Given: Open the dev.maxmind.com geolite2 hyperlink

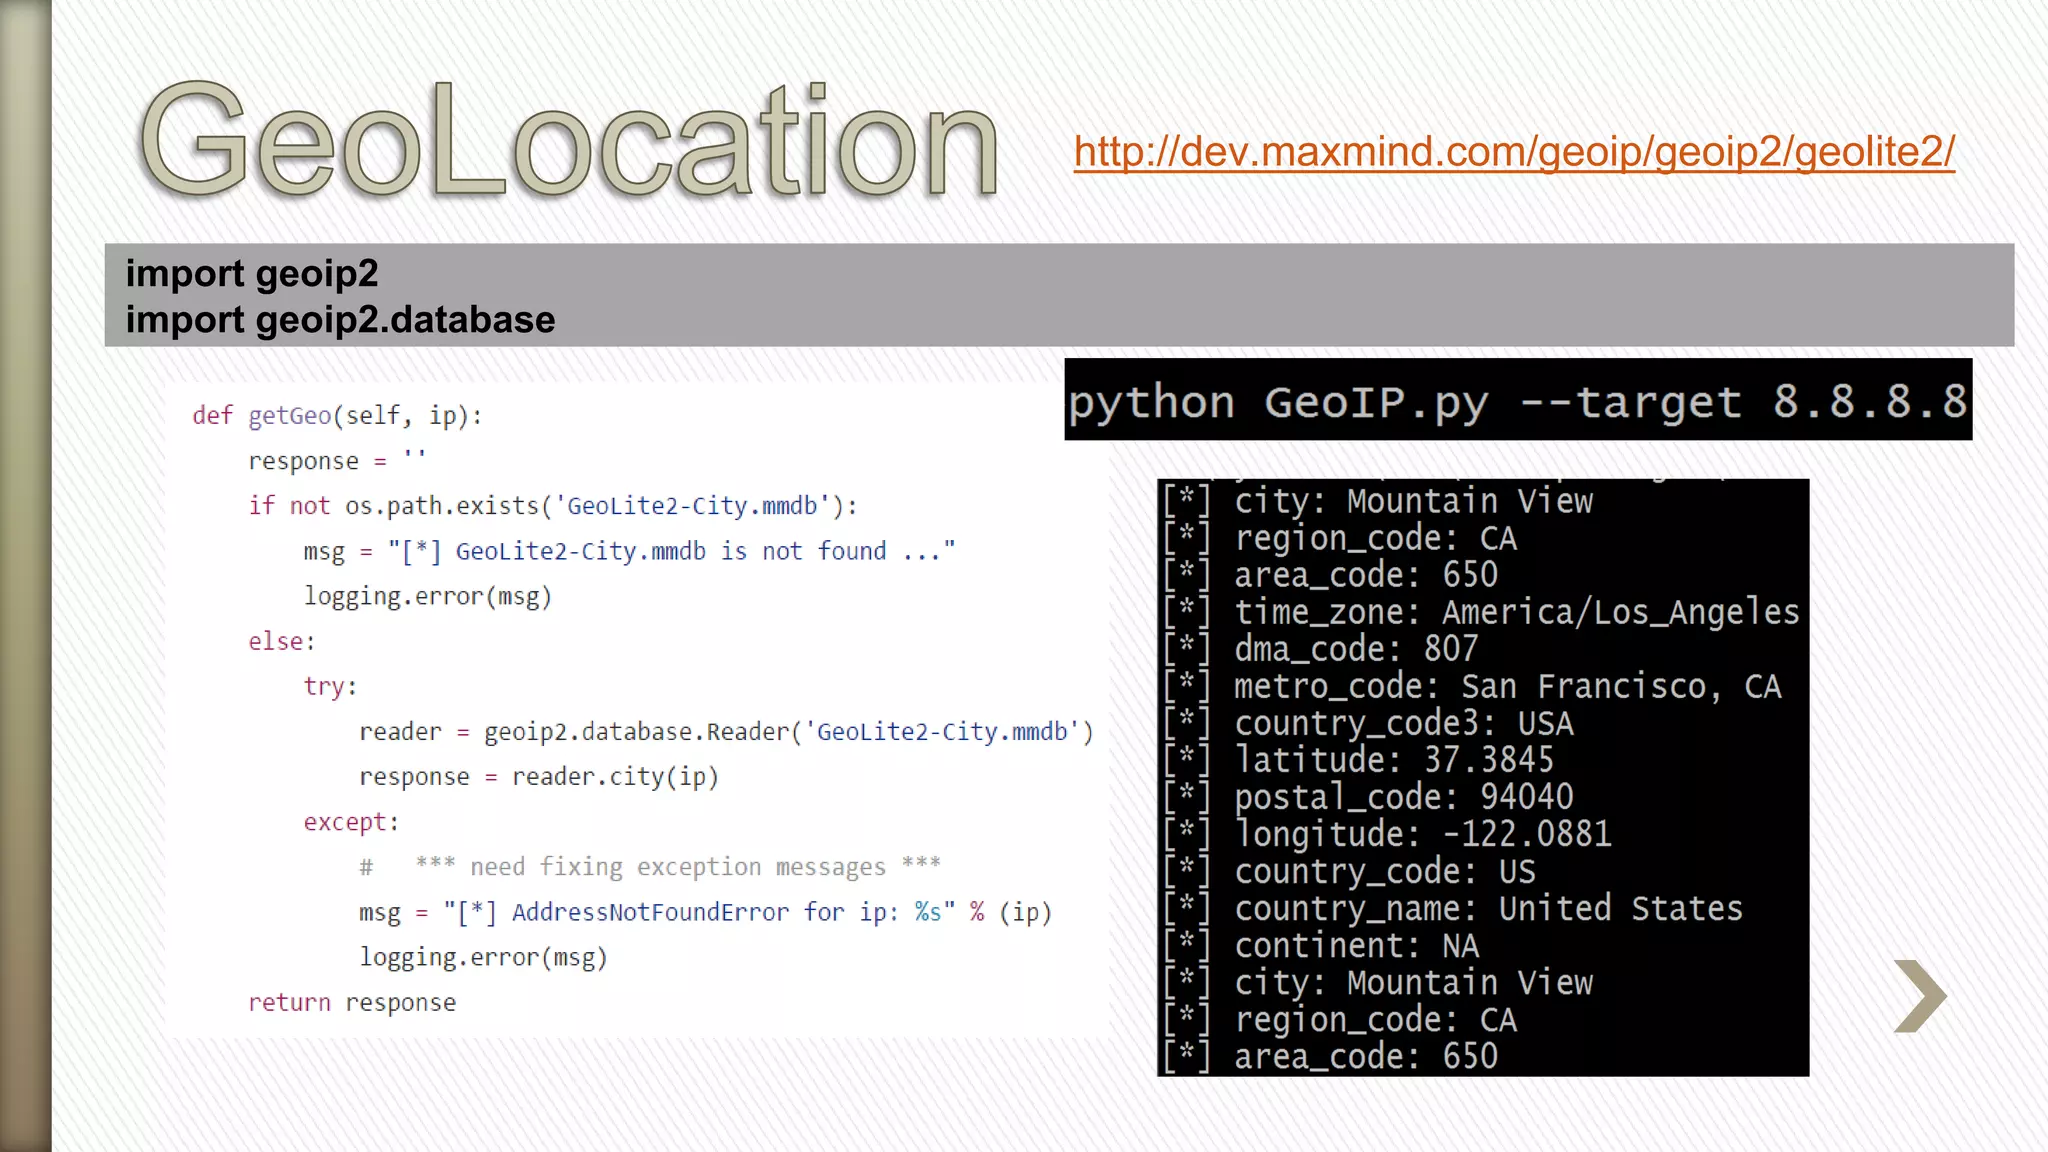Looking at the screenshot, I should coord(1513,152).
